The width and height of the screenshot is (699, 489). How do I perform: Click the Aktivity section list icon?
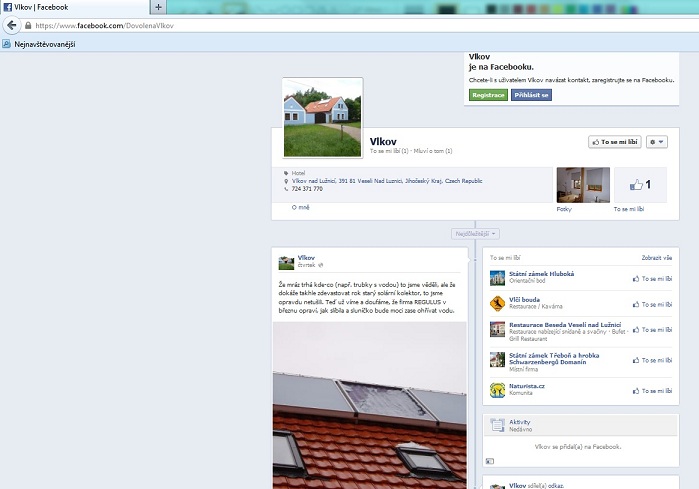click(x=497, y=425)
